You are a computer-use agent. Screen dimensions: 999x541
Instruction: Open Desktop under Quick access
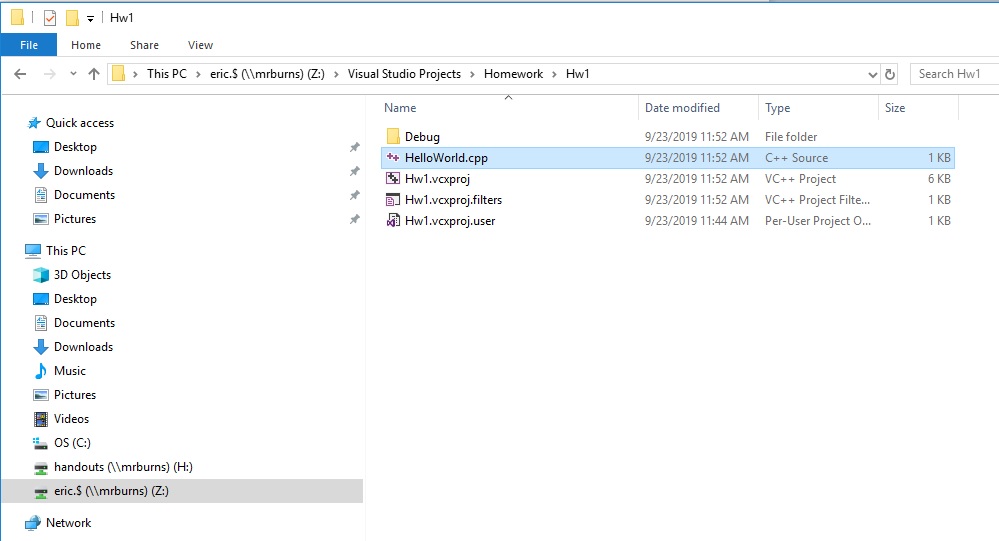[x=75, y=147]
